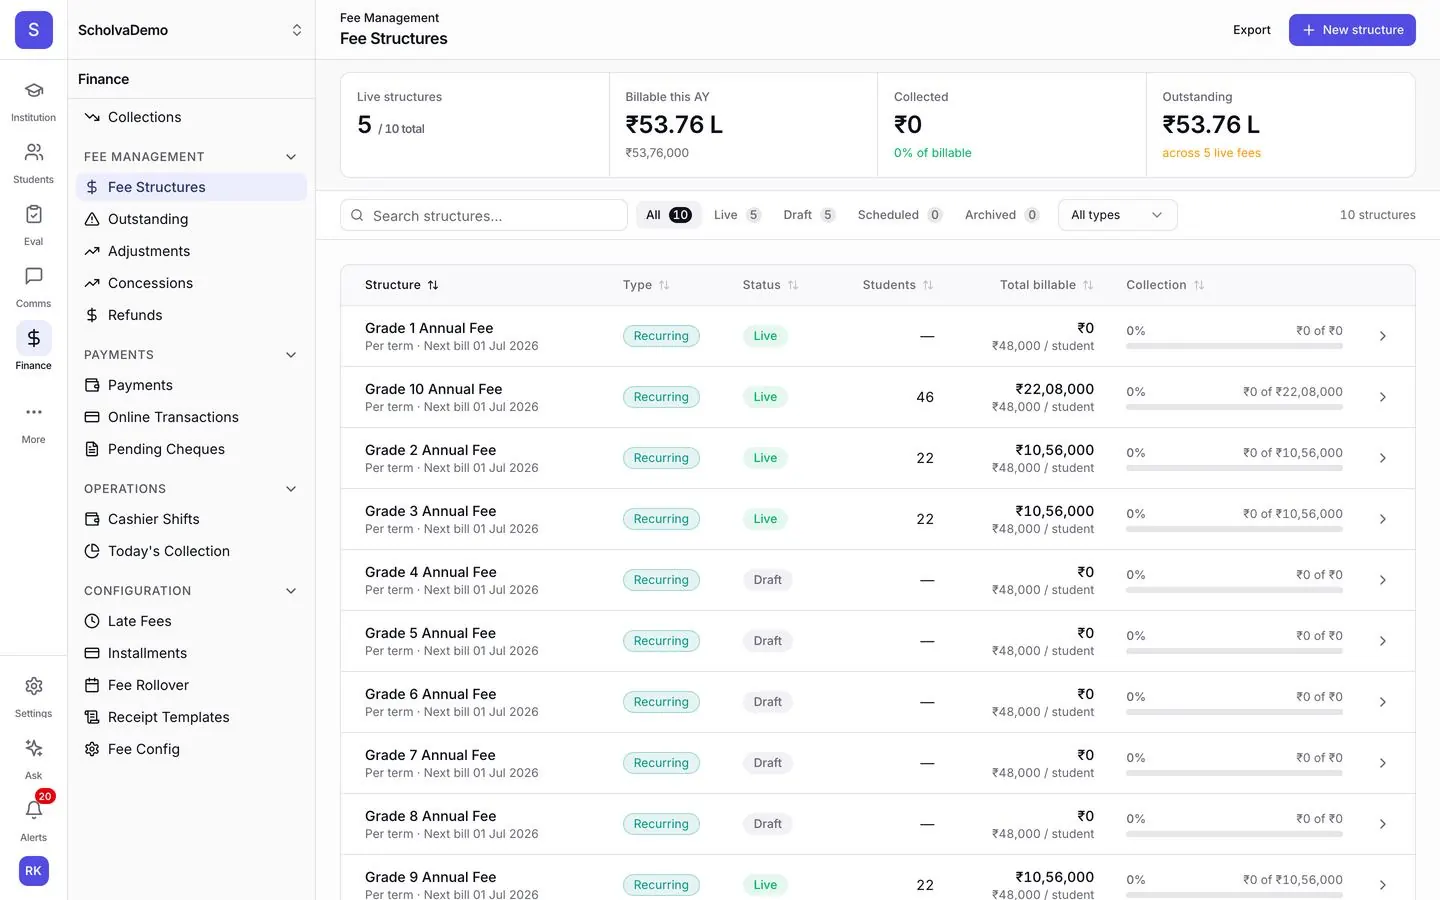The height and width of the screenshot is (900, 1440).
Task: Open the RK user avatar
Action: point(33,871)
